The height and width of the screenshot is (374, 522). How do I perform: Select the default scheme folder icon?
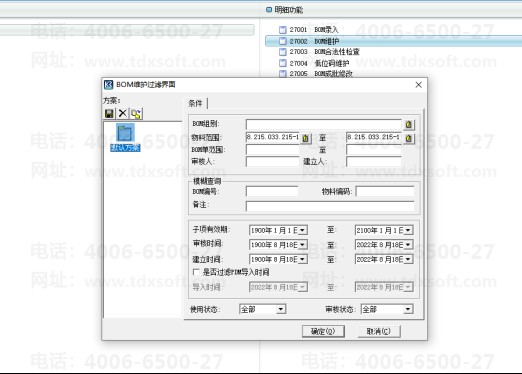click(x=125, y=133)
